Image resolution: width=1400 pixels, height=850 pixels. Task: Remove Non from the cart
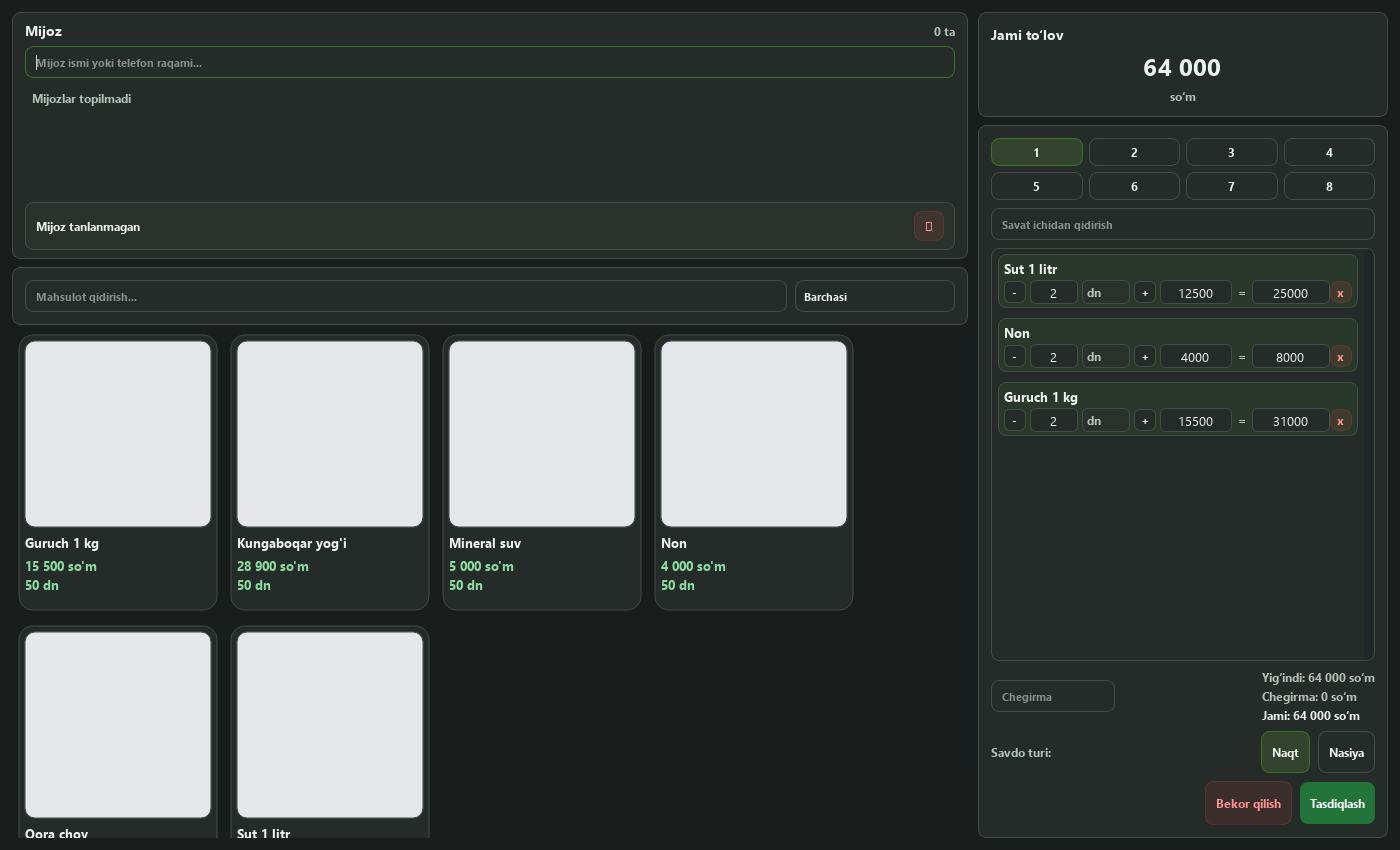tap(1340, 357)
